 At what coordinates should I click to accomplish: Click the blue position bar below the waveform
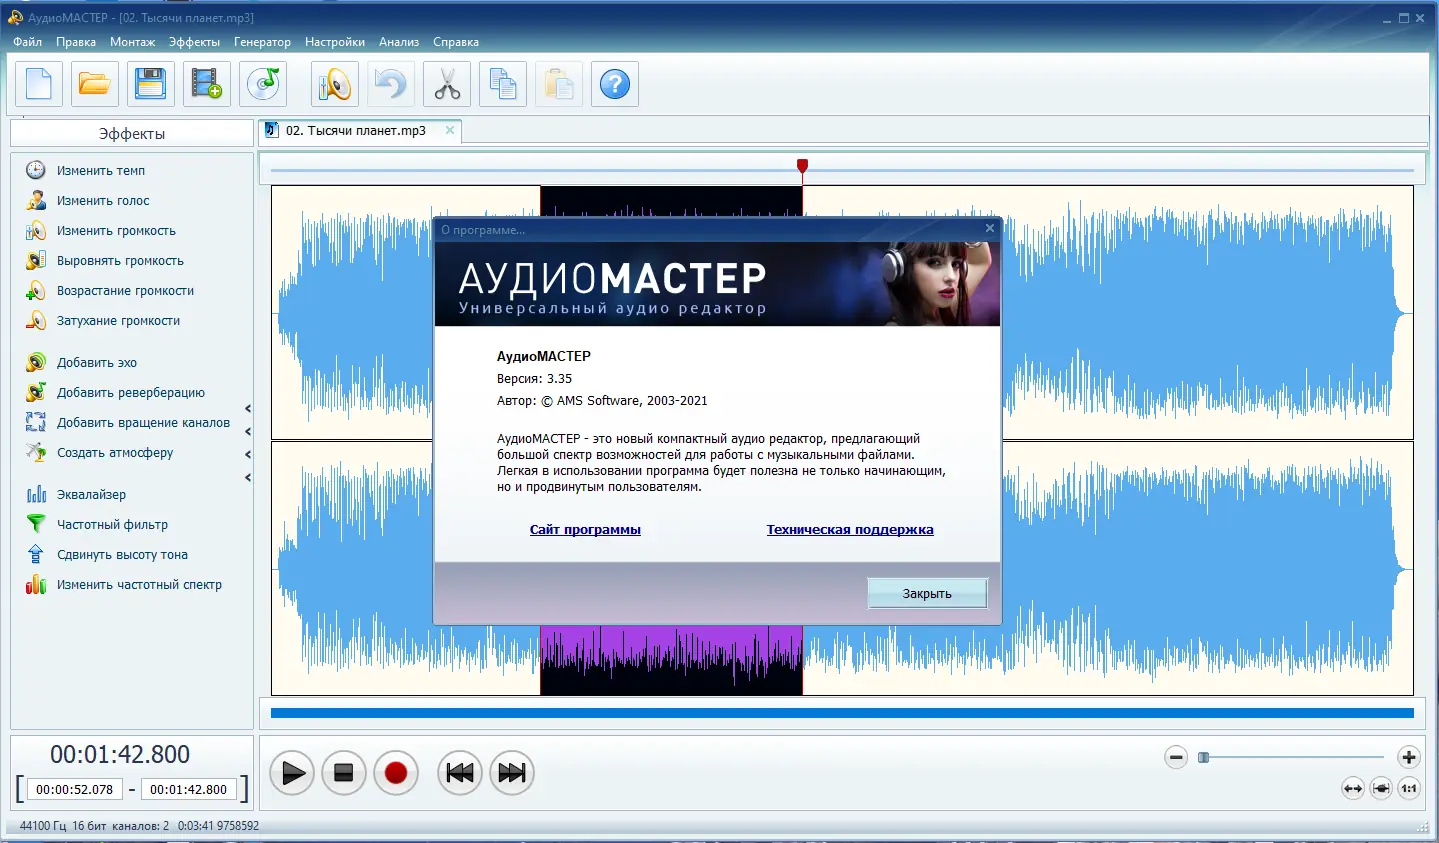[x=842, y=713]
